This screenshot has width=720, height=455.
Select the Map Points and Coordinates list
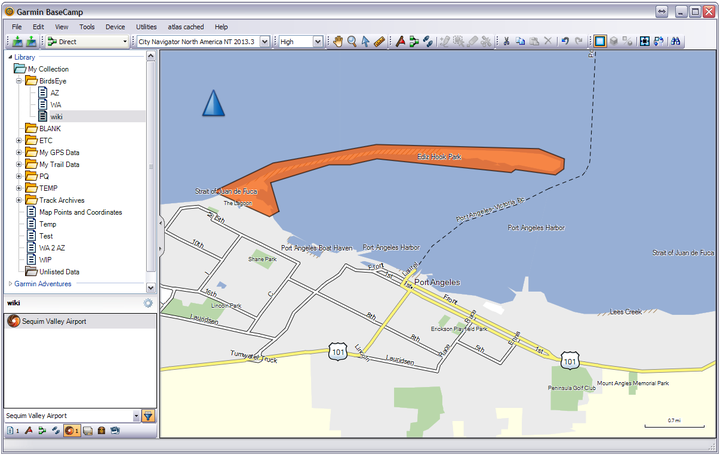click(x=80, y=212)
